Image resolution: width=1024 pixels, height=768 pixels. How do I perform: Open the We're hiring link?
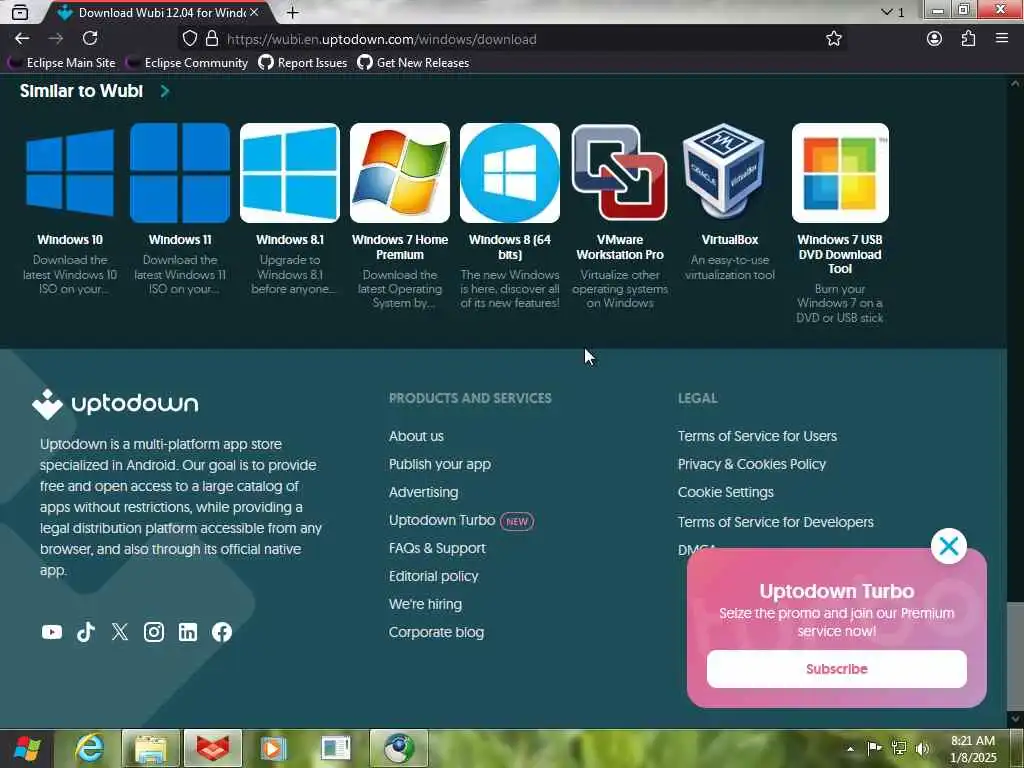425,604
